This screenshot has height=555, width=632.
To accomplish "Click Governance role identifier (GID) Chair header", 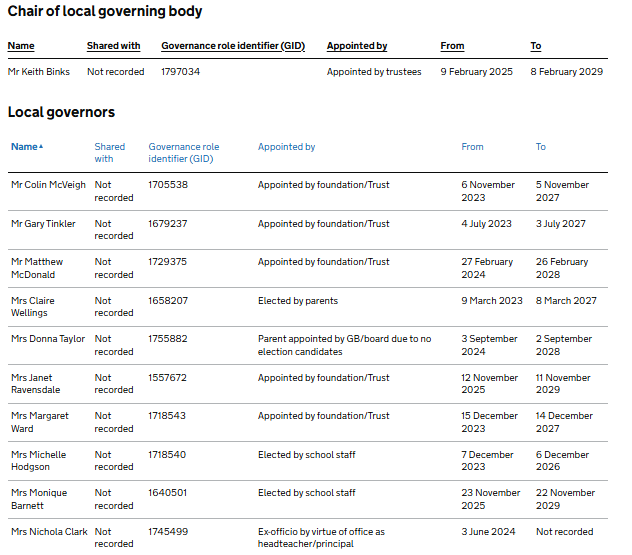I will [x=232, y=46].
